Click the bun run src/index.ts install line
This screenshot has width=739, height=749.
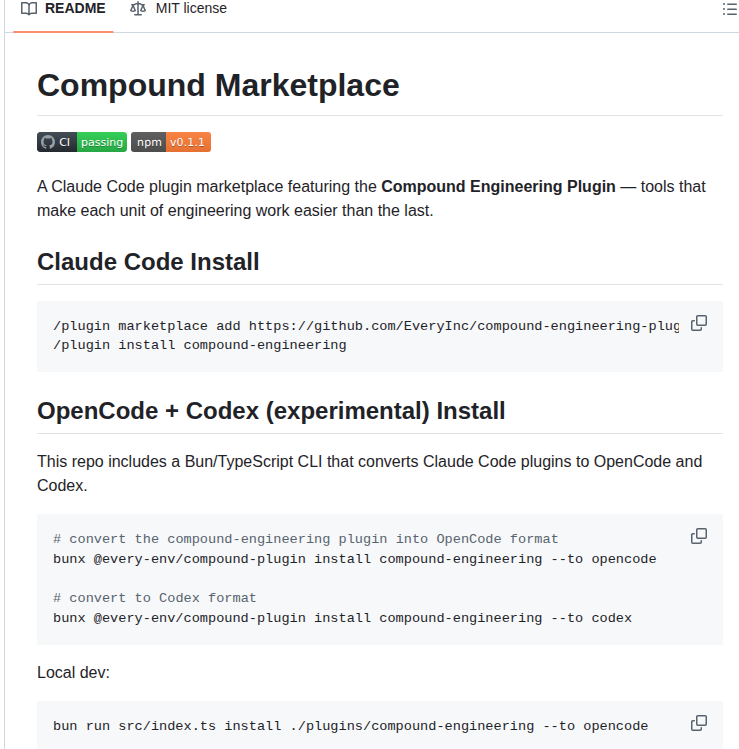click(x=351, y=726)
